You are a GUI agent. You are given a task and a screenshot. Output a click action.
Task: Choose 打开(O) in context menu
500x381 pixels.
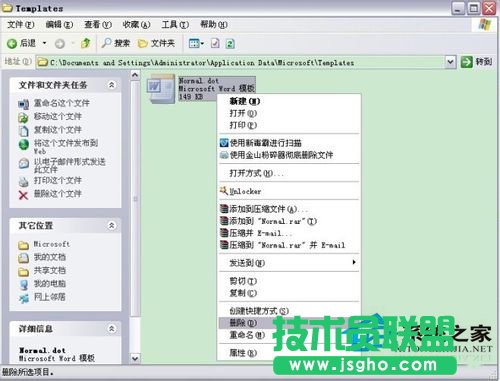289,113
